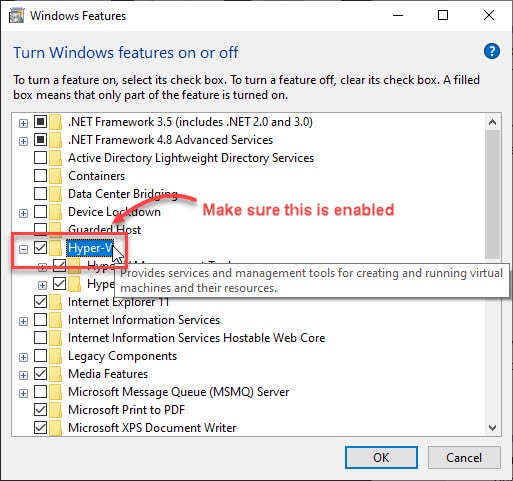Expand the Internet Information Services node

[23, 321]
